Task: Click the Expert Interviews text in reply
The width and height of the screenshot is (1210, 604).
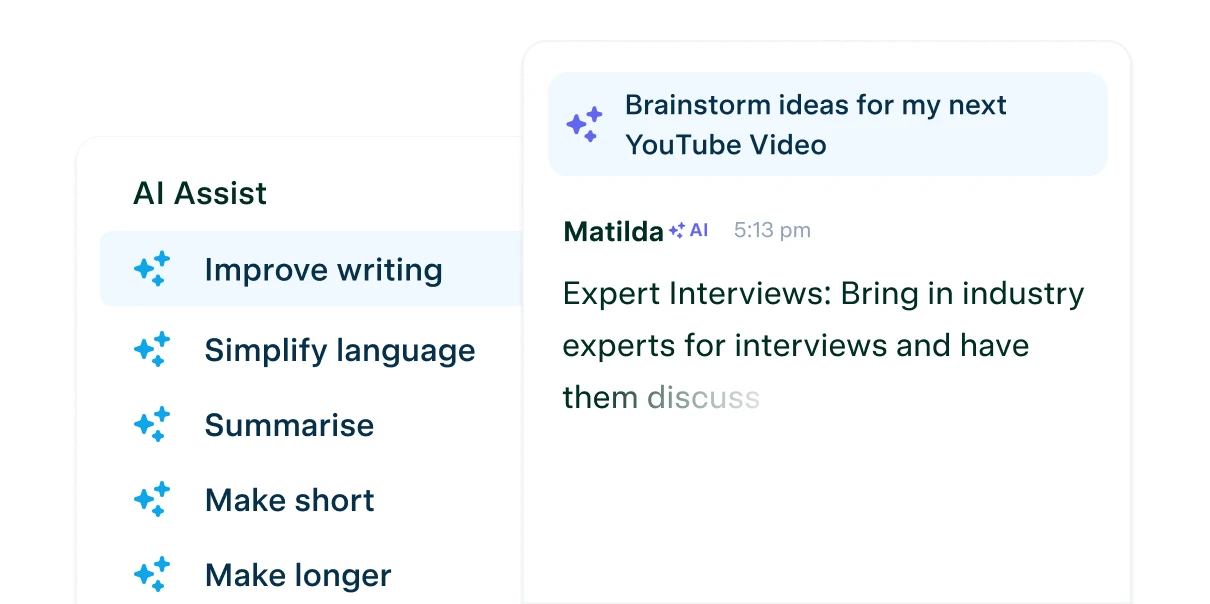Action: click(697, 294)
